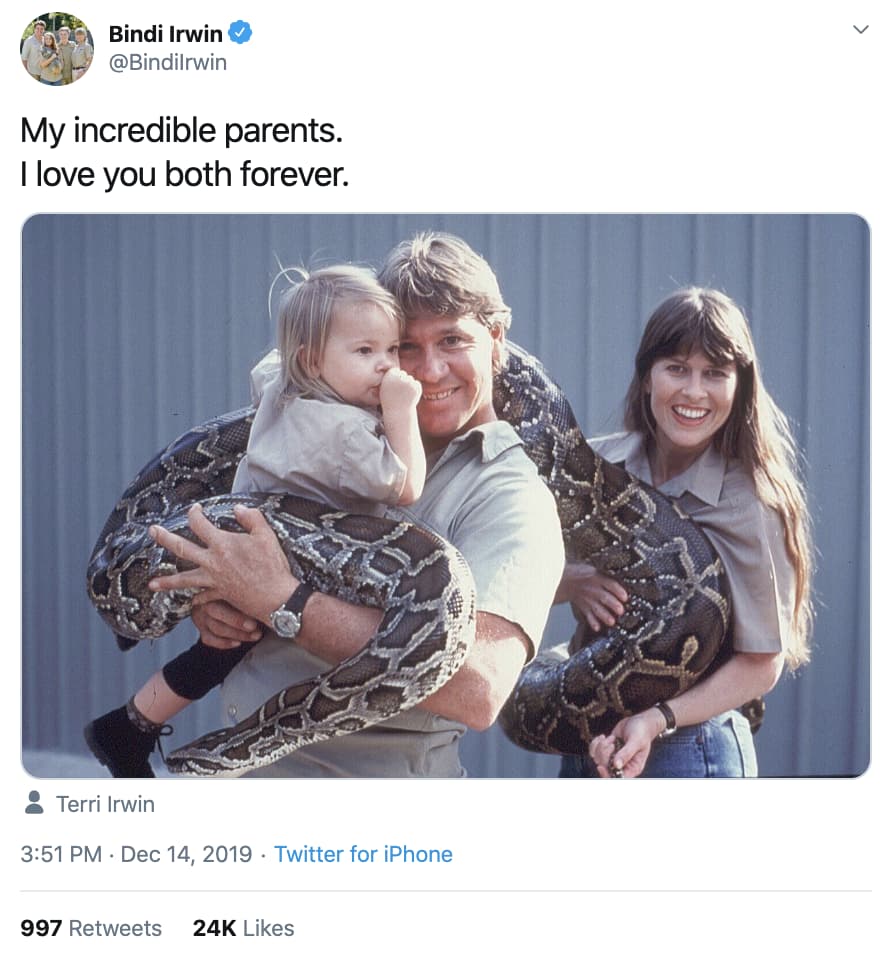Open the @BindiIrwin handle link
This screenshot has width=892, height=963.
pyautogui.click(x=168, y=62)
